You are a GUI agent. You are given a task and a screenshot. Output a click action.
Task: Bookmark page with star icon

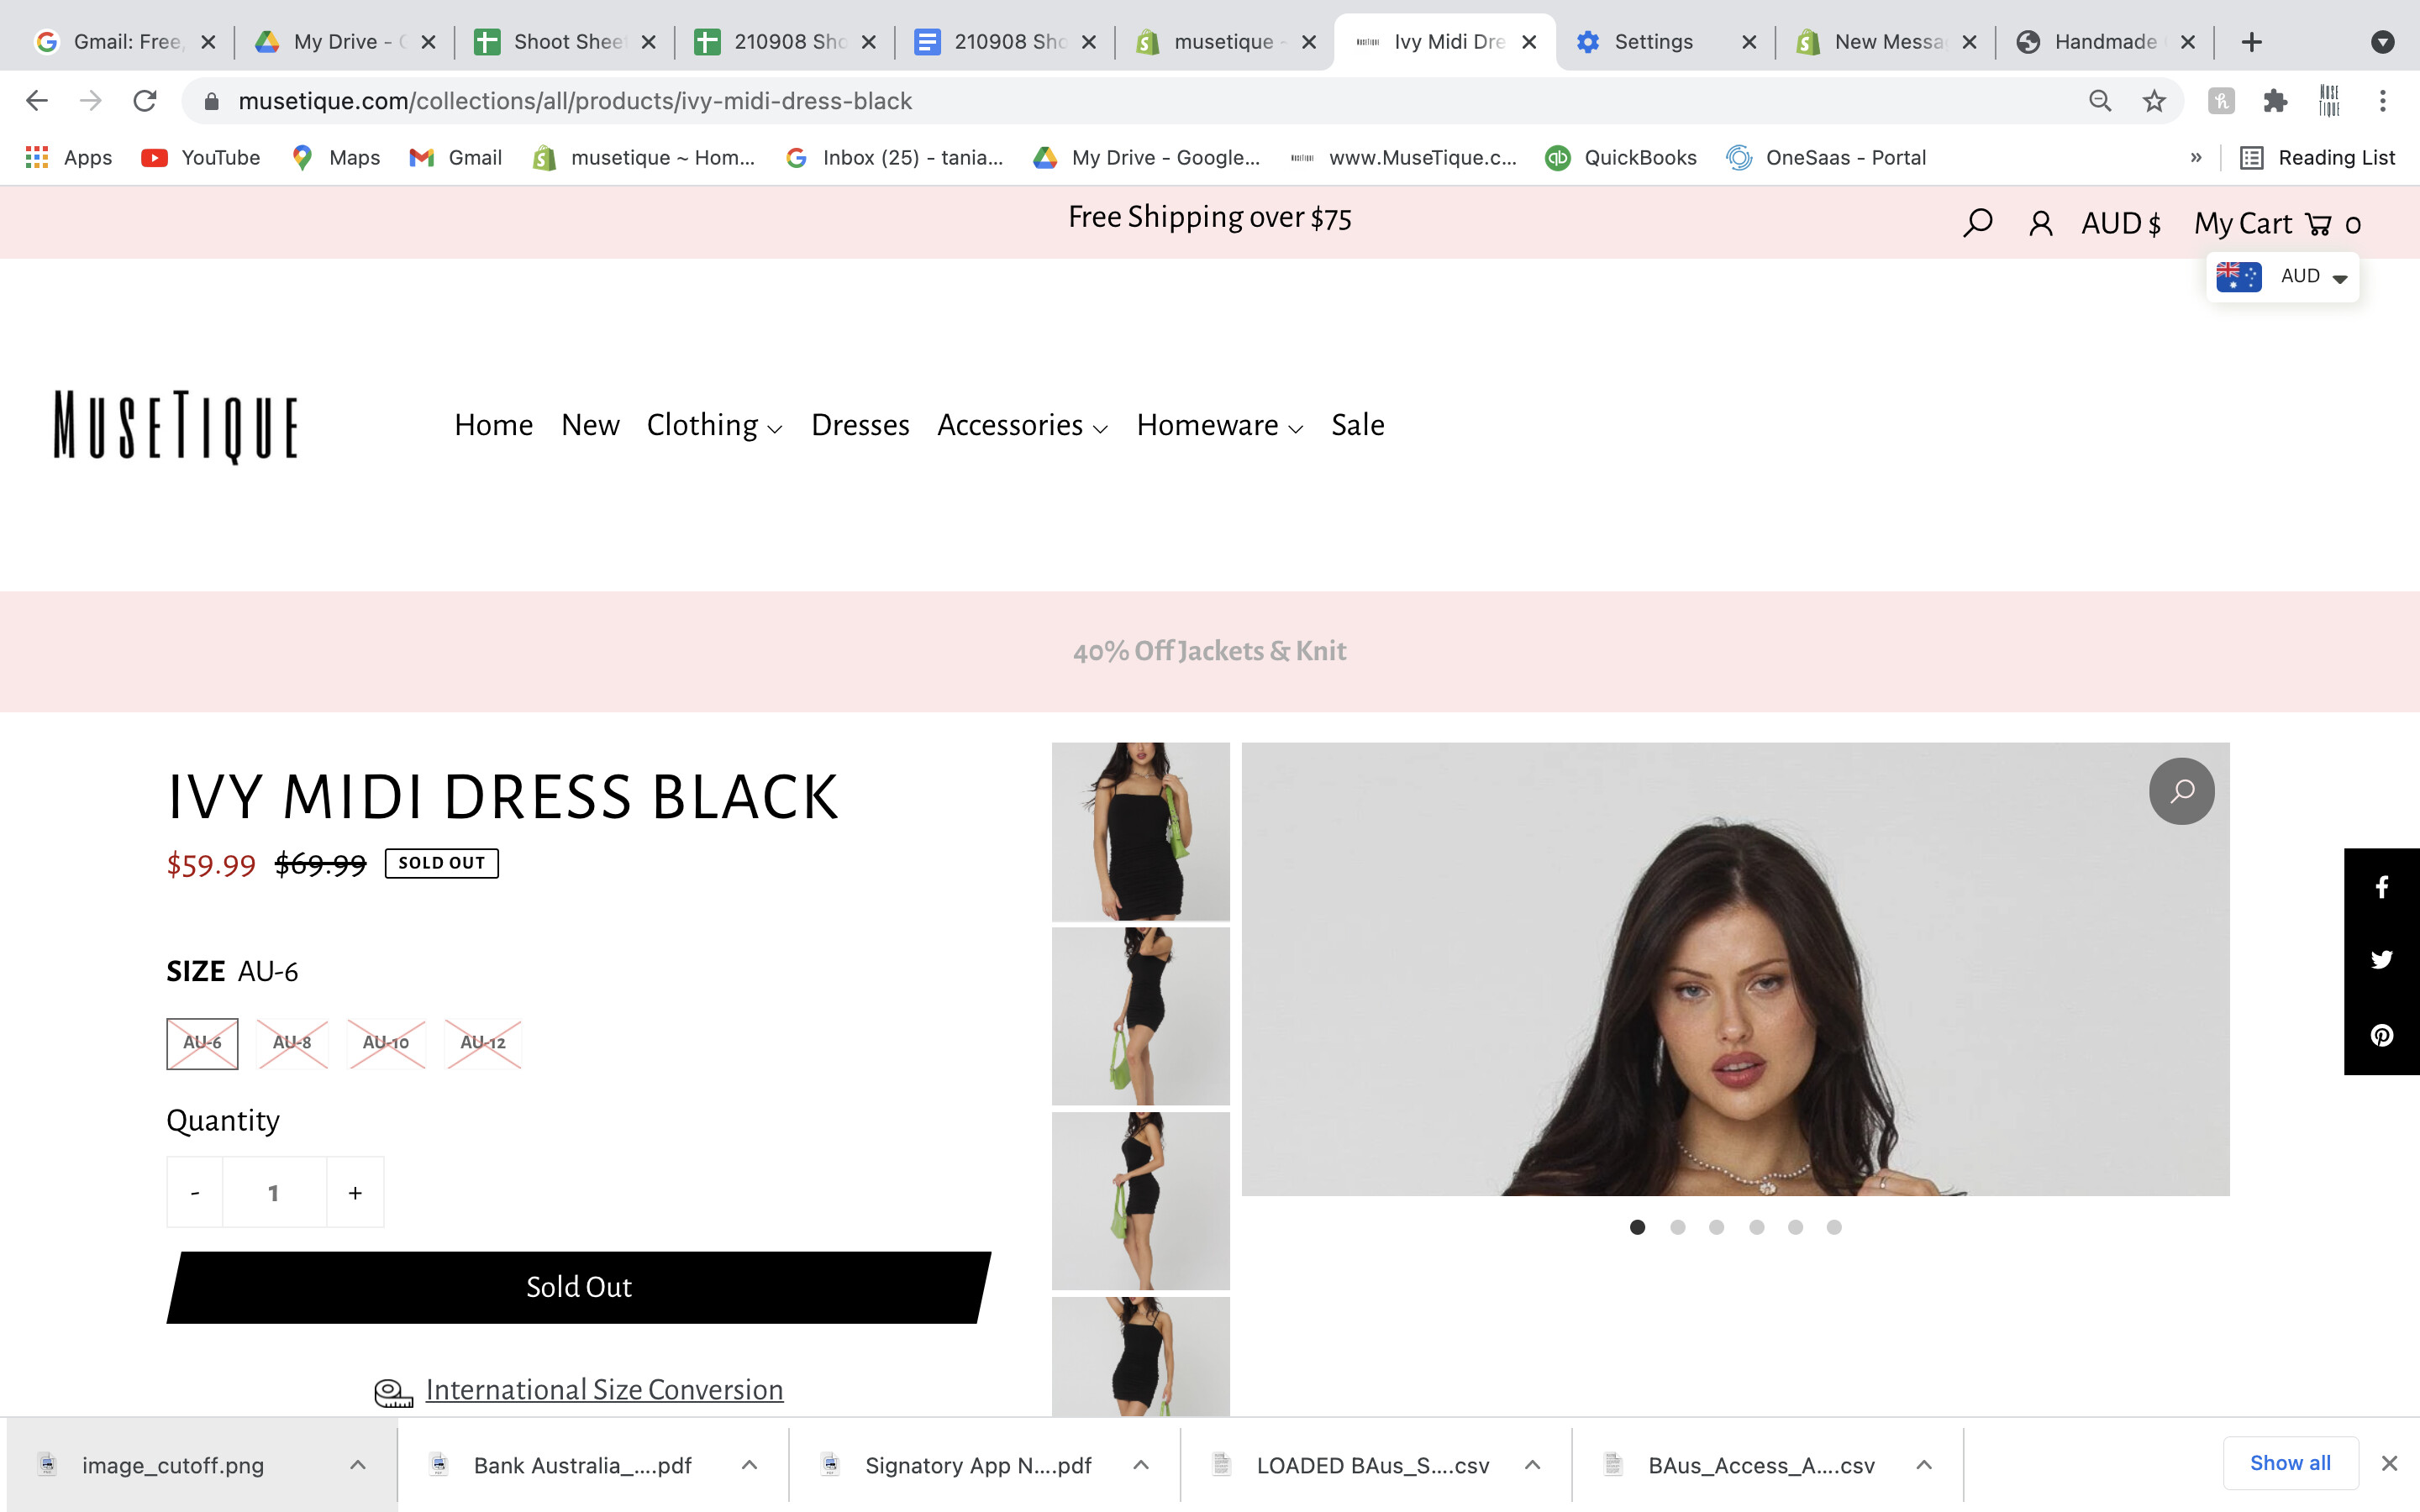2154,101
